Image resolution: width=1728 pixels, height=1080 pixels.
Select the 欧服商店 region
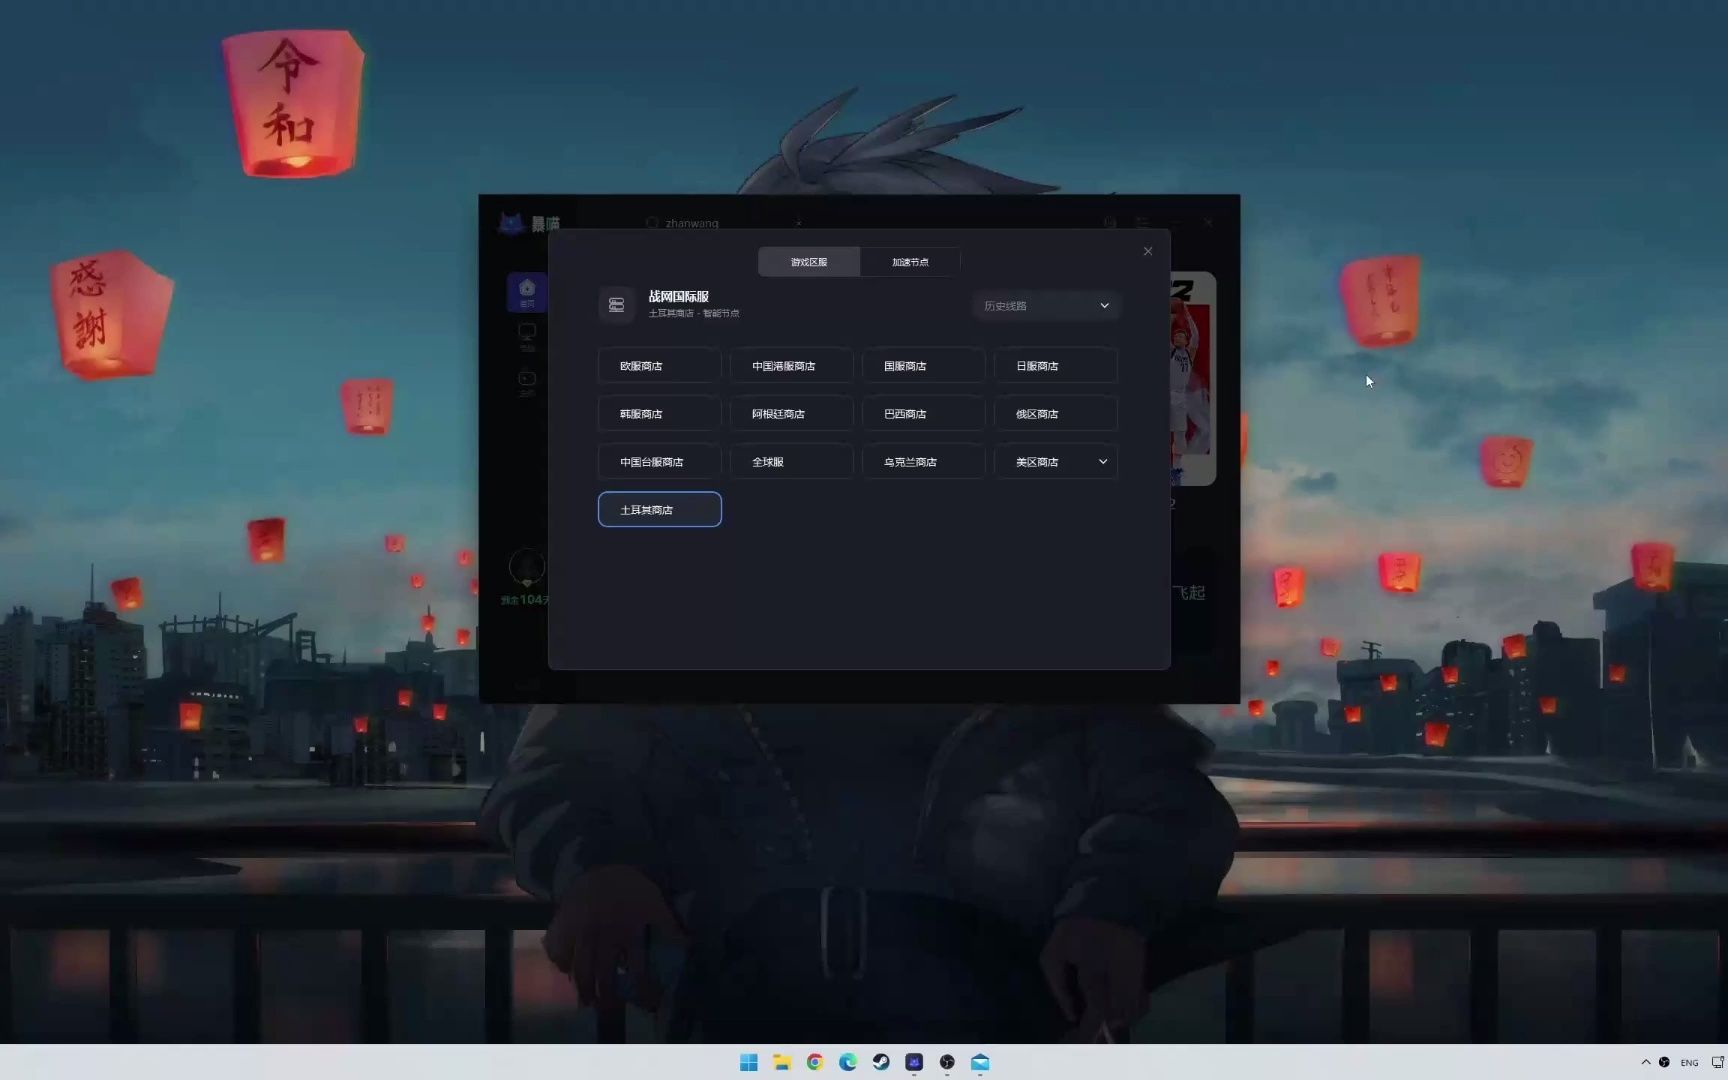click(660, 366)
